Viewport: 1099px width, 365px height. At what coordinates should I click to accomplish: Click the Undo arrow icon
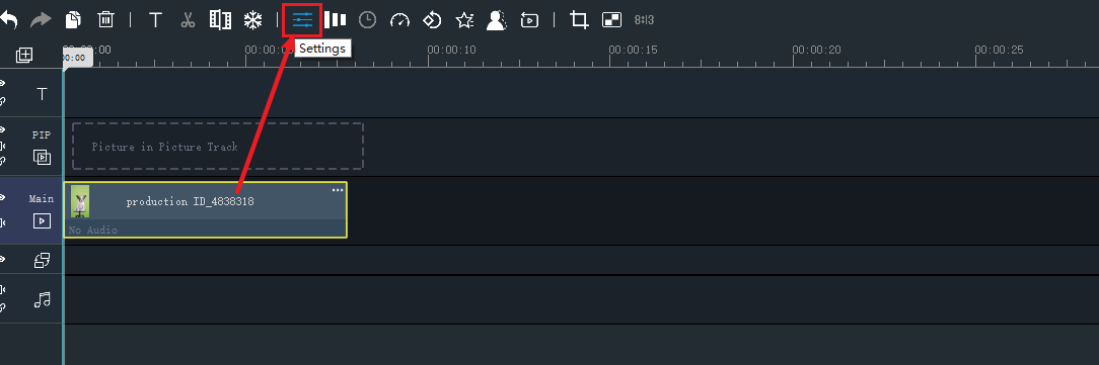pos(8,20)
